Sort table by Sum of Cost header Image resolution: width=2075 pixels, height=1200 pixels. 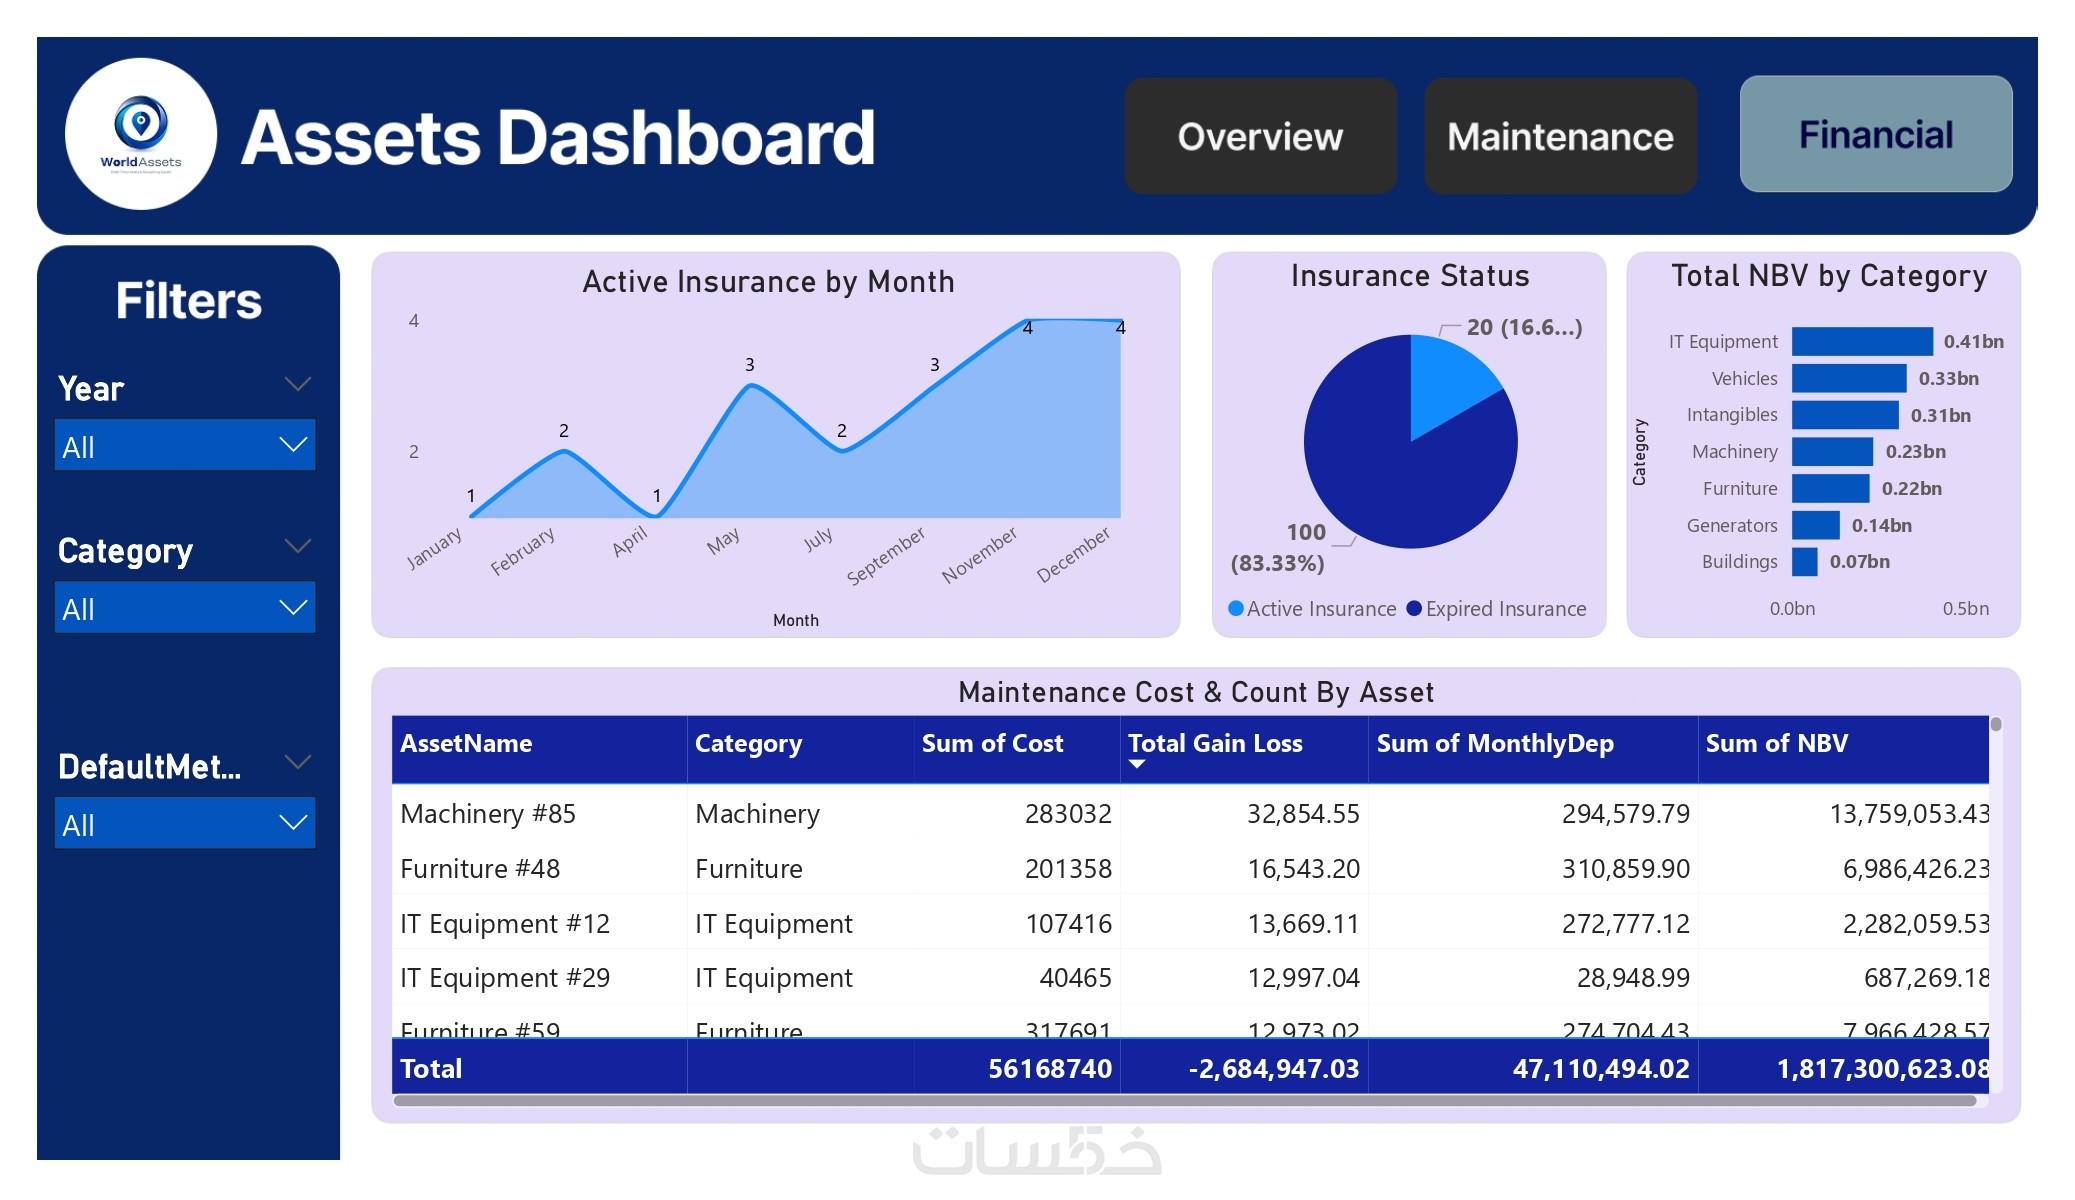coord(992,743)
